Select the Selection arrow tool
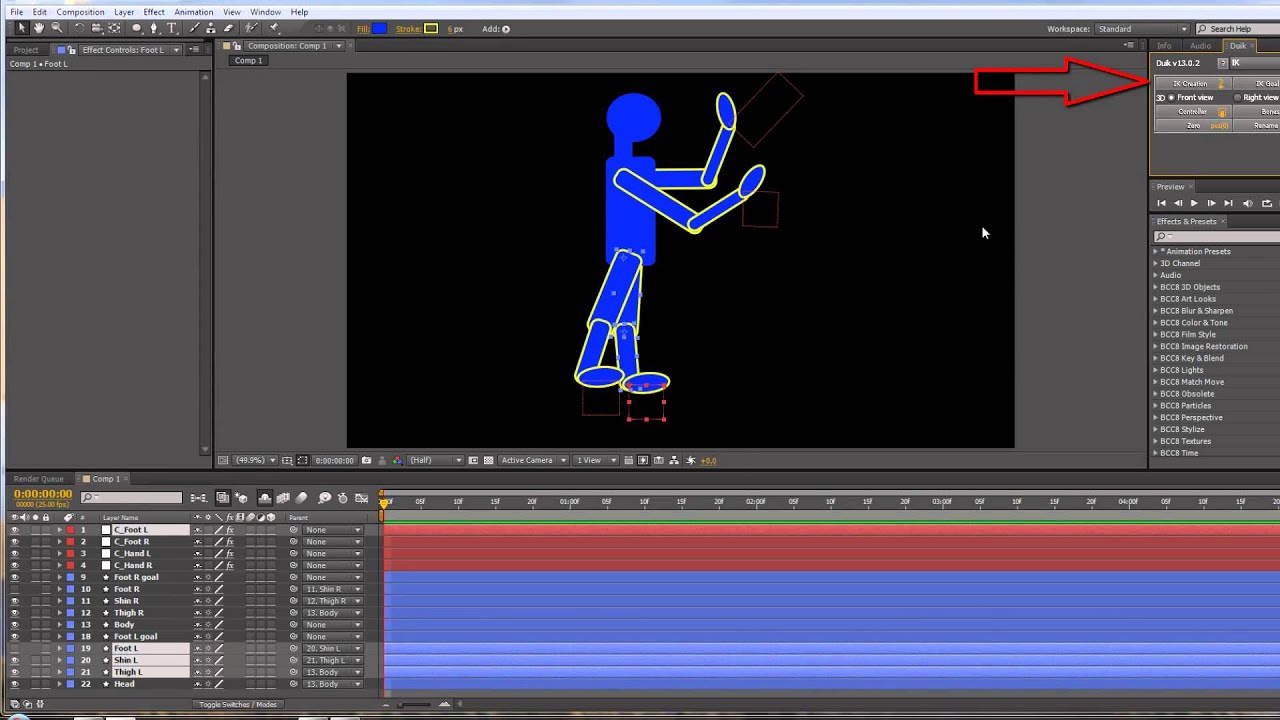Screen dimensions: 1280x720 (21, 29)
